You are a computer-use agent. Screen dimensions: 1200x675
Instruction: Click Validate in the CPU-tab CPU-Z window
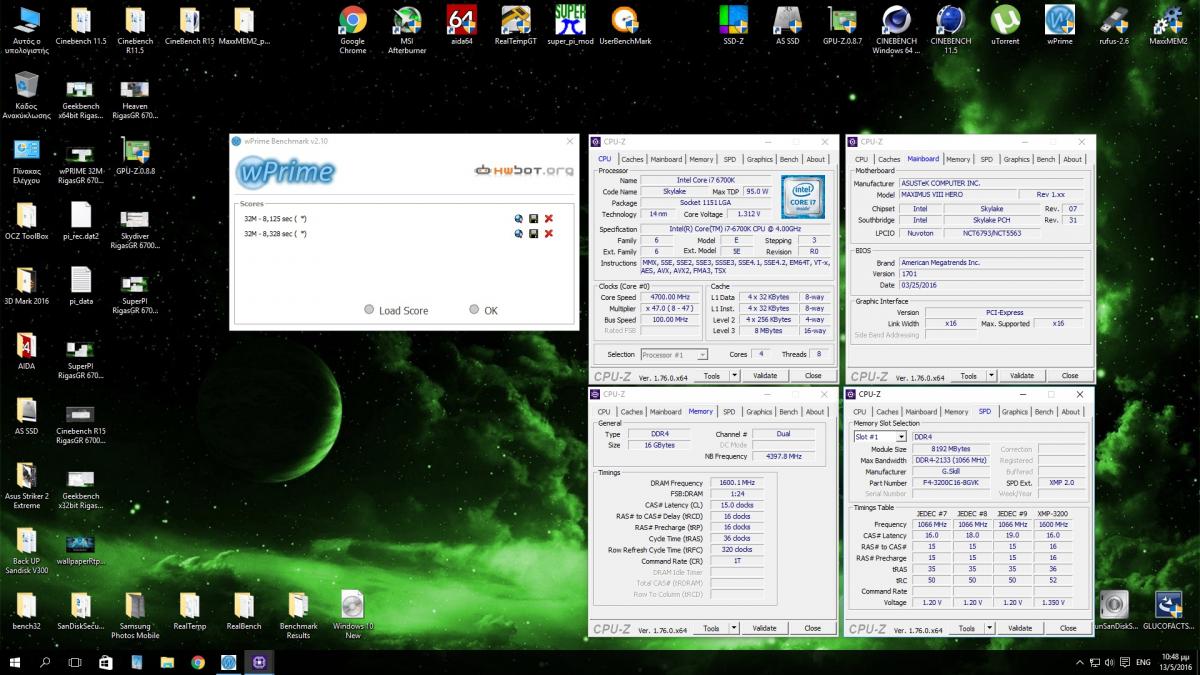765,376
